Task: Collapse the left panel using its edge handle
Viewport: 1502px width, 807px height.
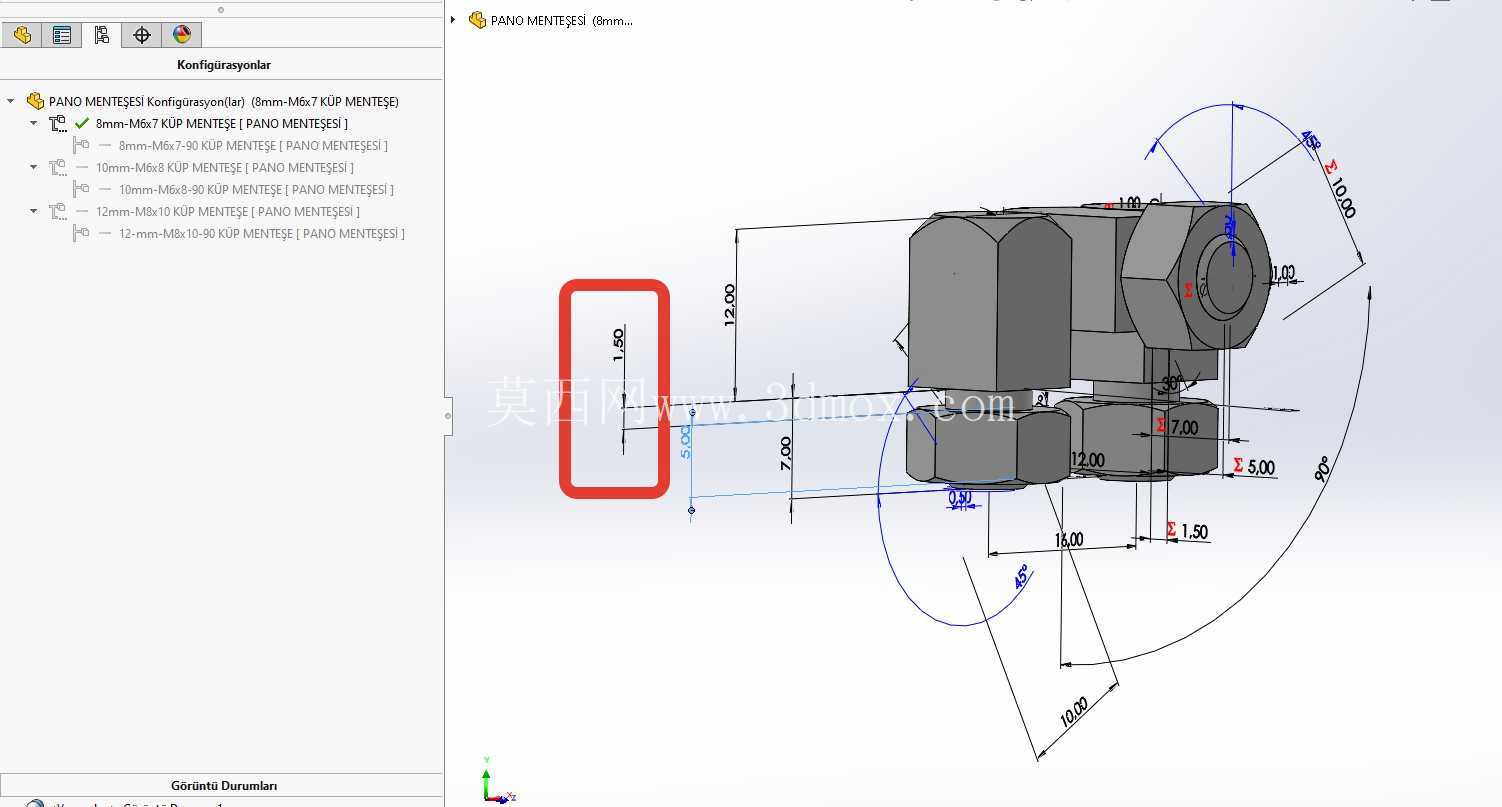Action: (448, 415)
